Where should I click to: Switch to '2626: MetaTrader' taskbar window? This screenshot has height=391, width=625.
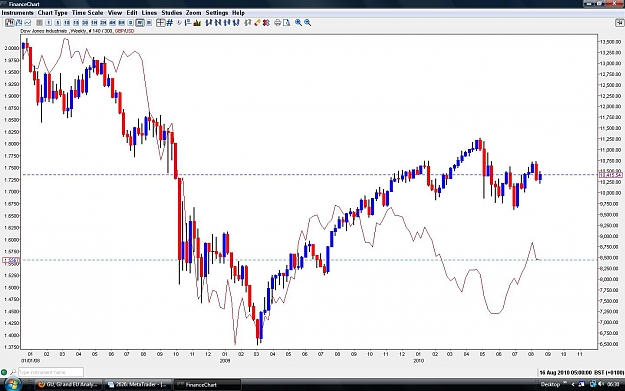click(x=138, y=385)
